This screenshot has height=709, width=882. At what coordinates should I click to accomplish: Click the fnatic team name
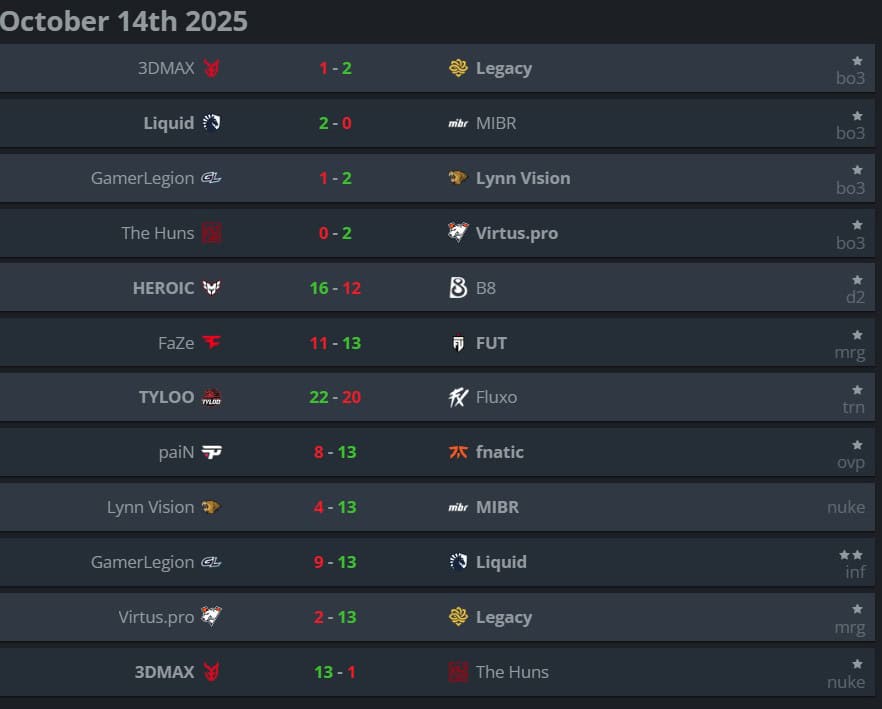499,452
